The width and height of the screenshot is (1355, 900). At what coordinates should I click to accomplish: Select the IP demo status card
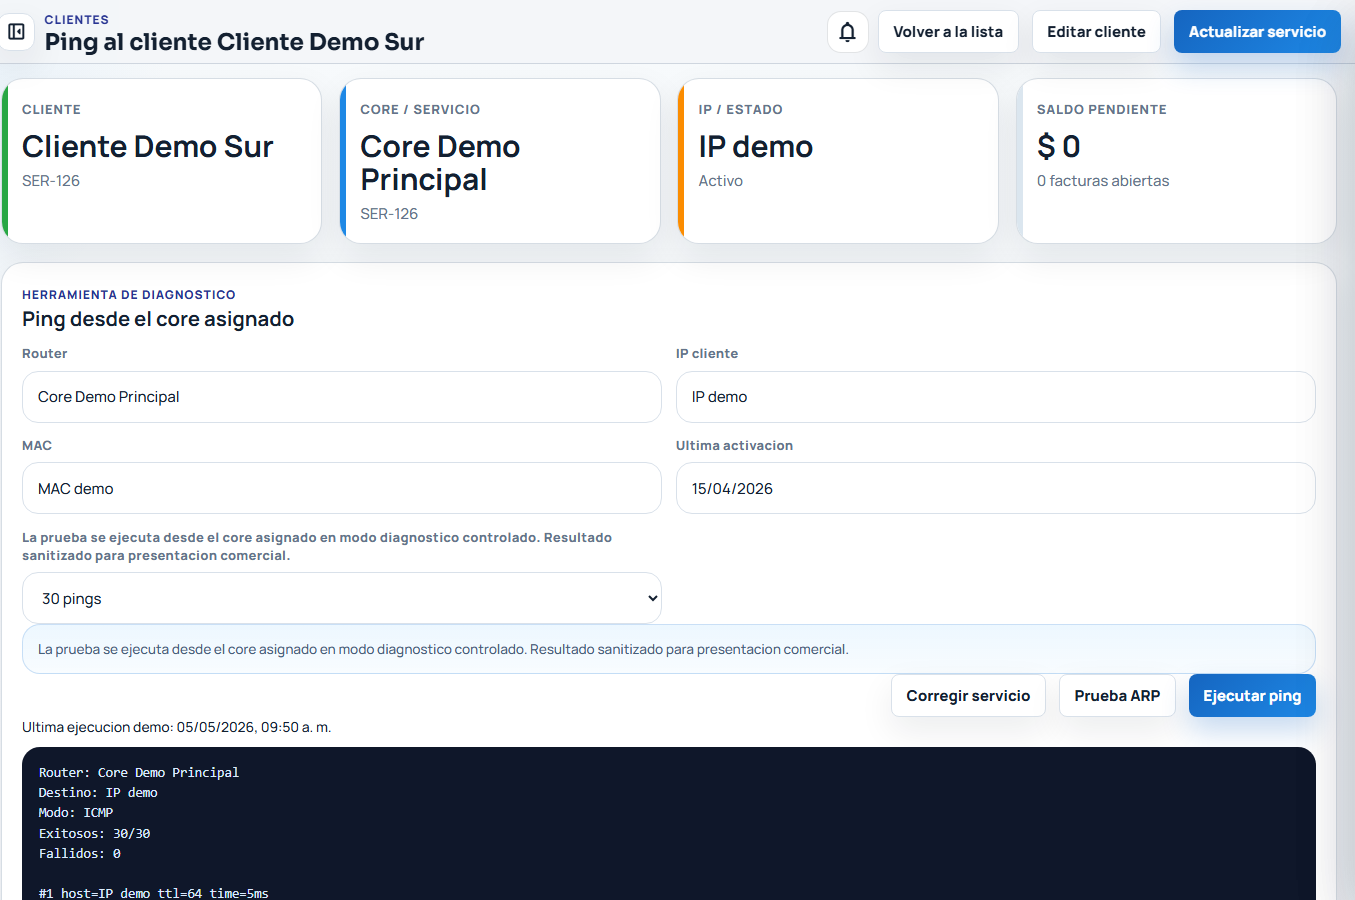pos(838,161)
